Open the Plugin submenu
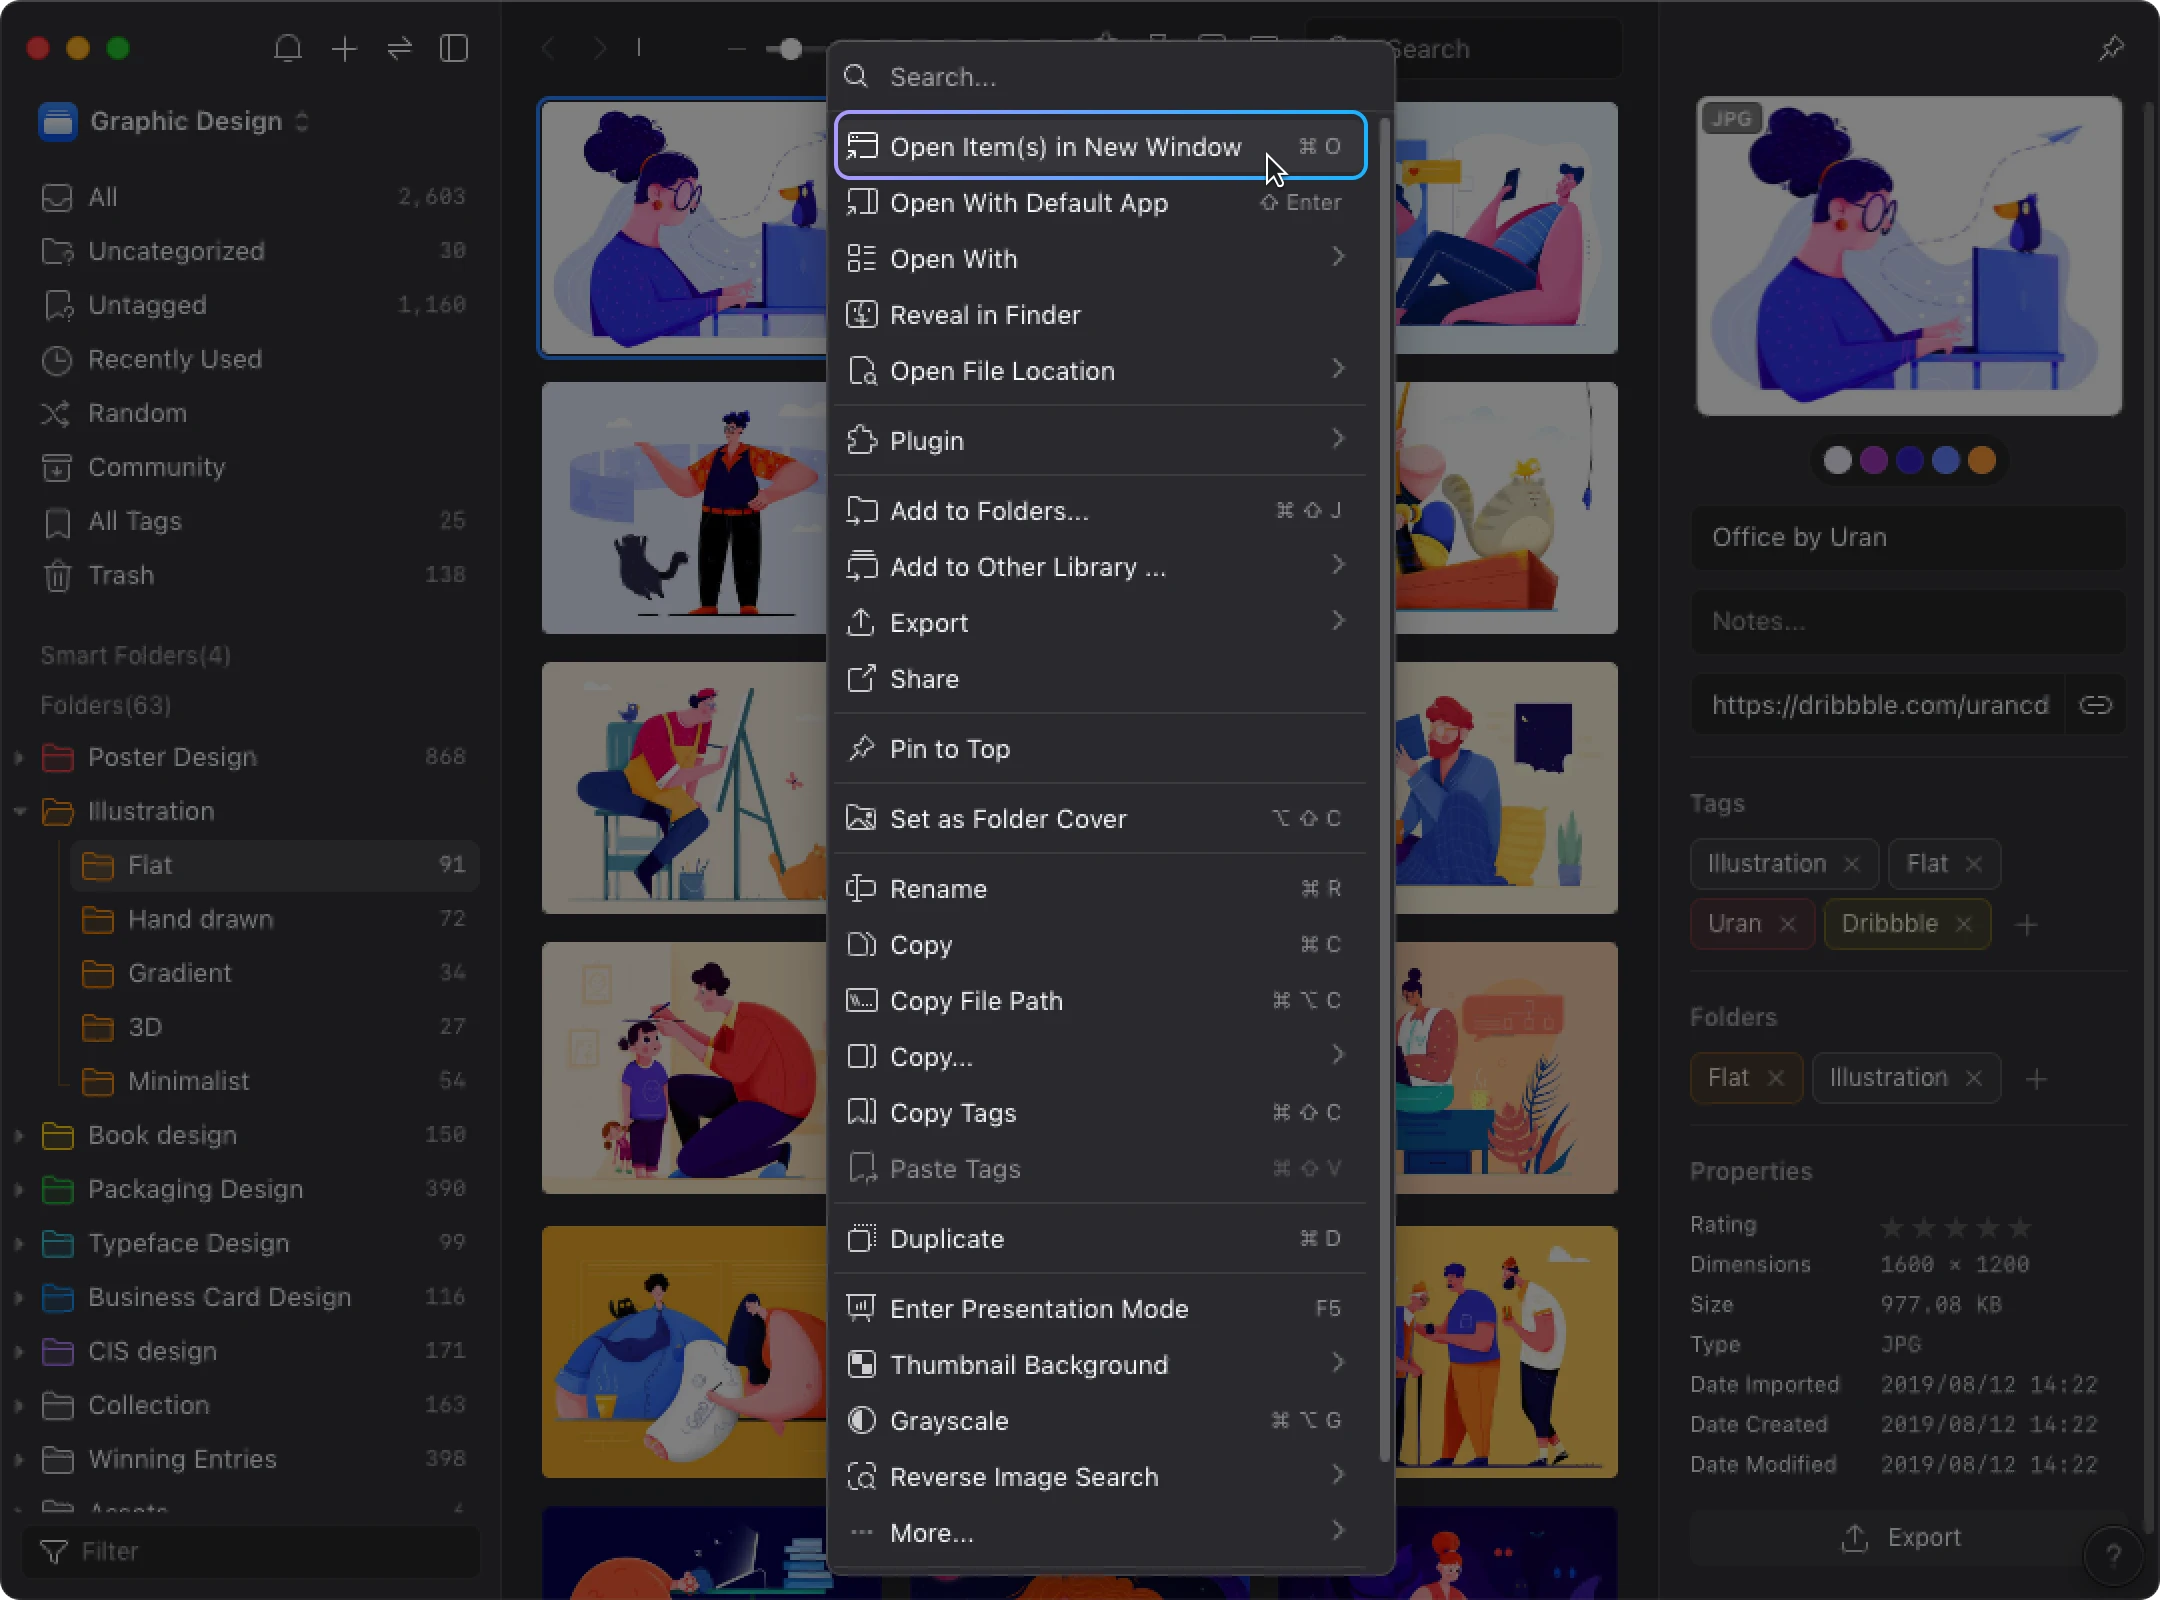The width and height of the screenshot is (2160, 1600). 1101,440
